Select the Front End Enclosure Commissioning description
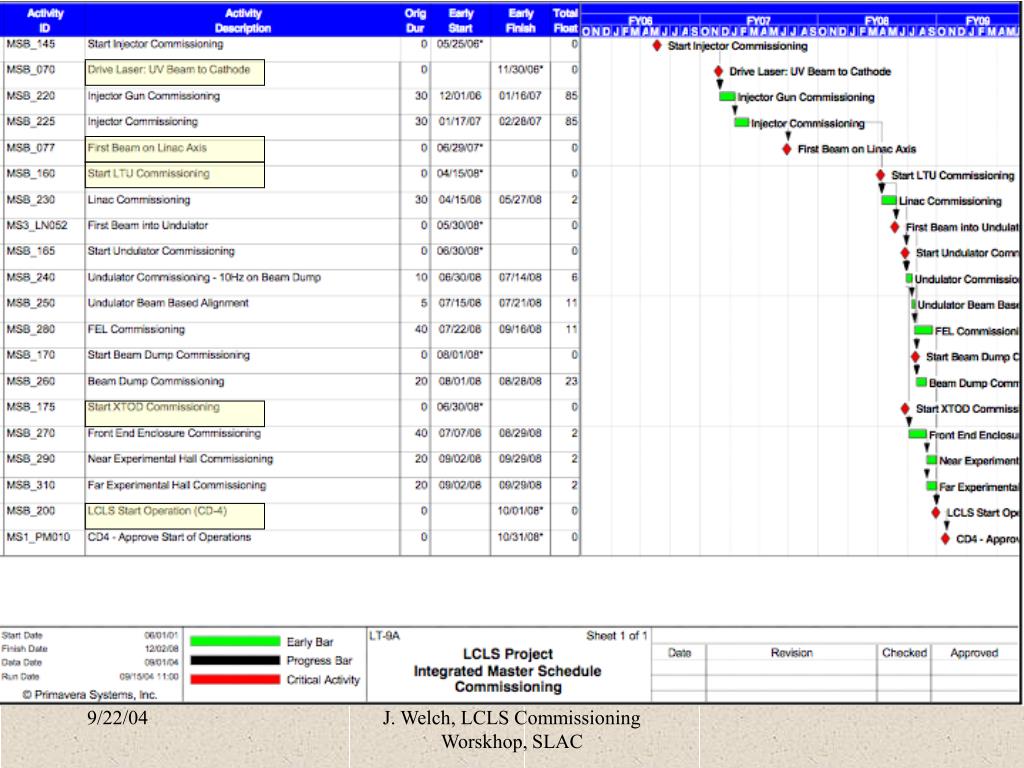The width and height of the screenshot is (1024, 768). pos(174,433)
